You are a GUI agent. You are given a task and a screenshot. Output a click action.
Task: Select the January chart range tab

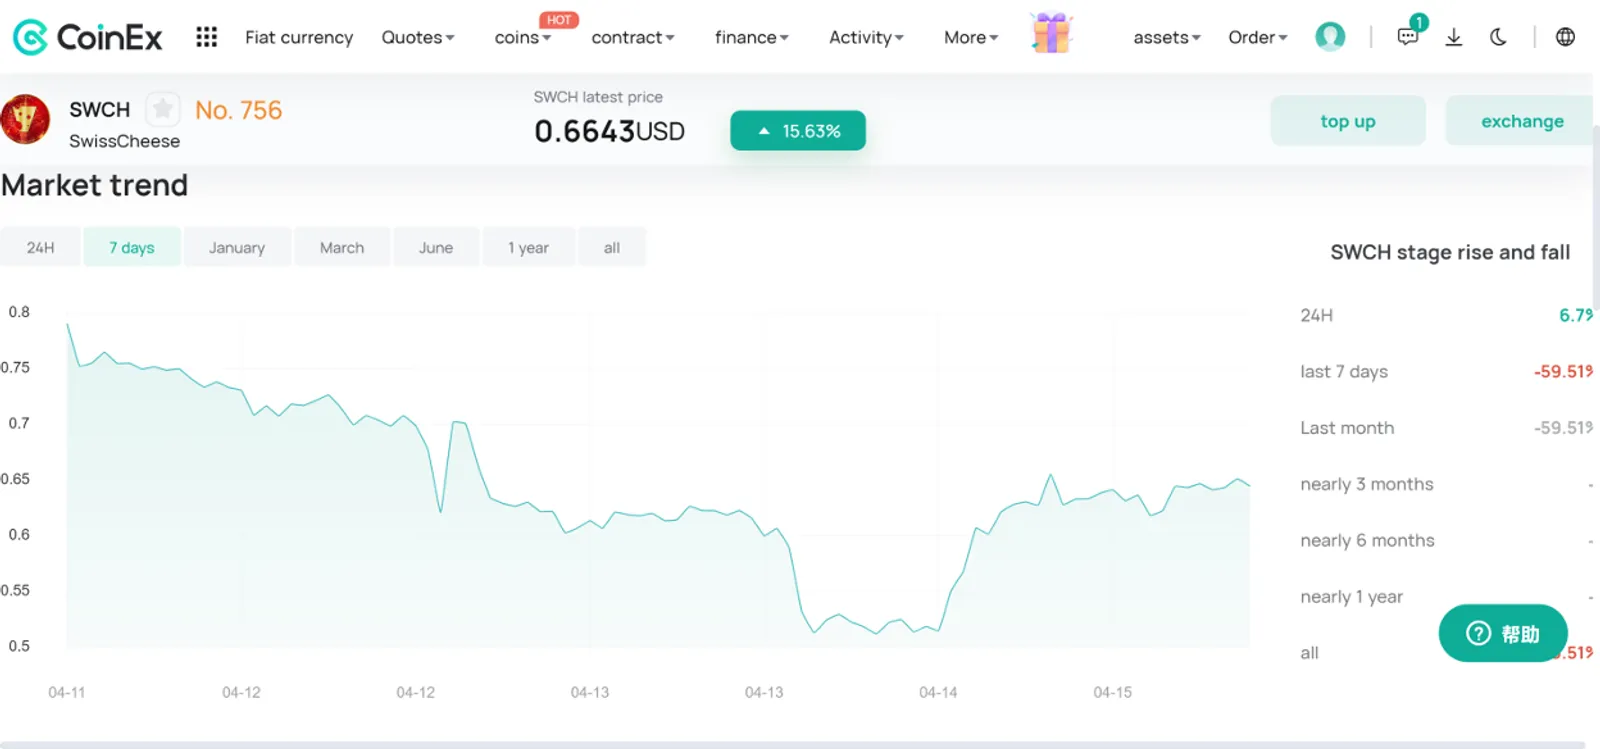pos(237,247)
